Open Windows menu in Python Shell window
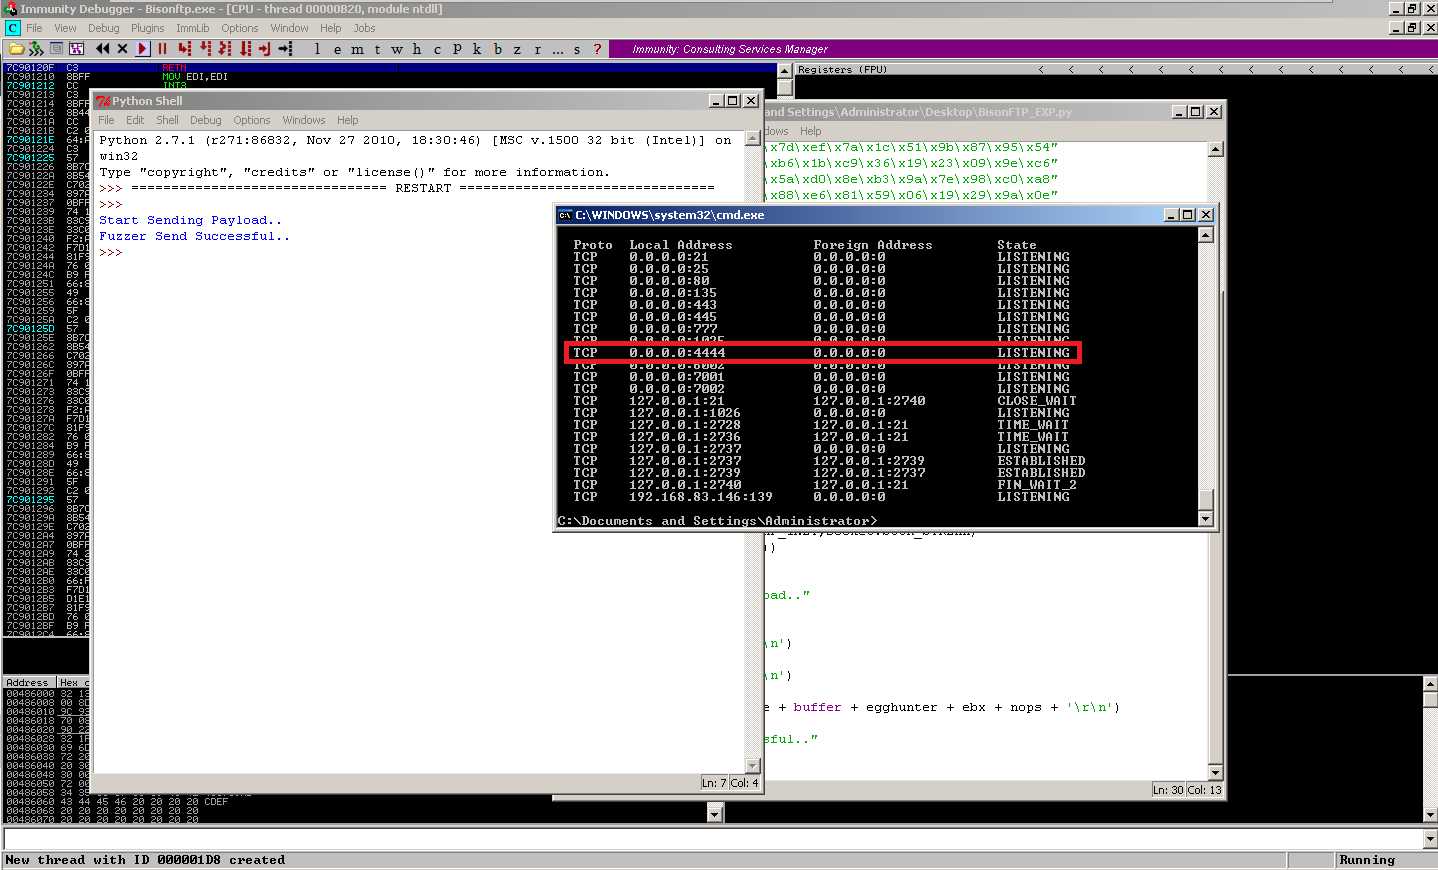 click(x=303, y=120)
